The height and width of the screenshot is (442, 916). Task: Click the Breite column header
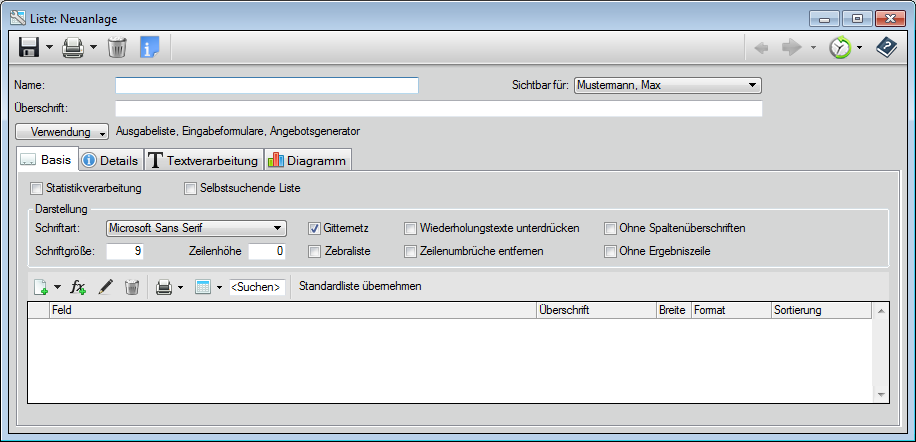point(674,310)
